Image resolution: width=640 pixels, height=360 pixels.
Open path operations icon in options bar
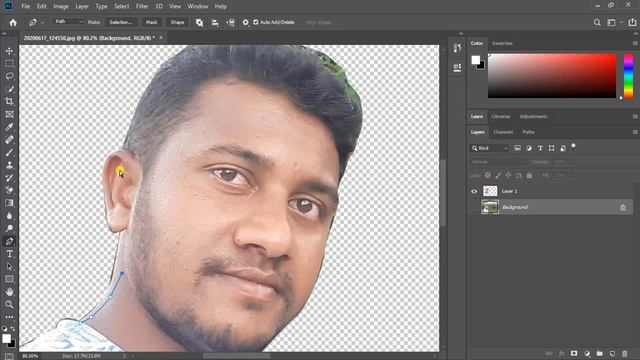[x=199, y=22]
